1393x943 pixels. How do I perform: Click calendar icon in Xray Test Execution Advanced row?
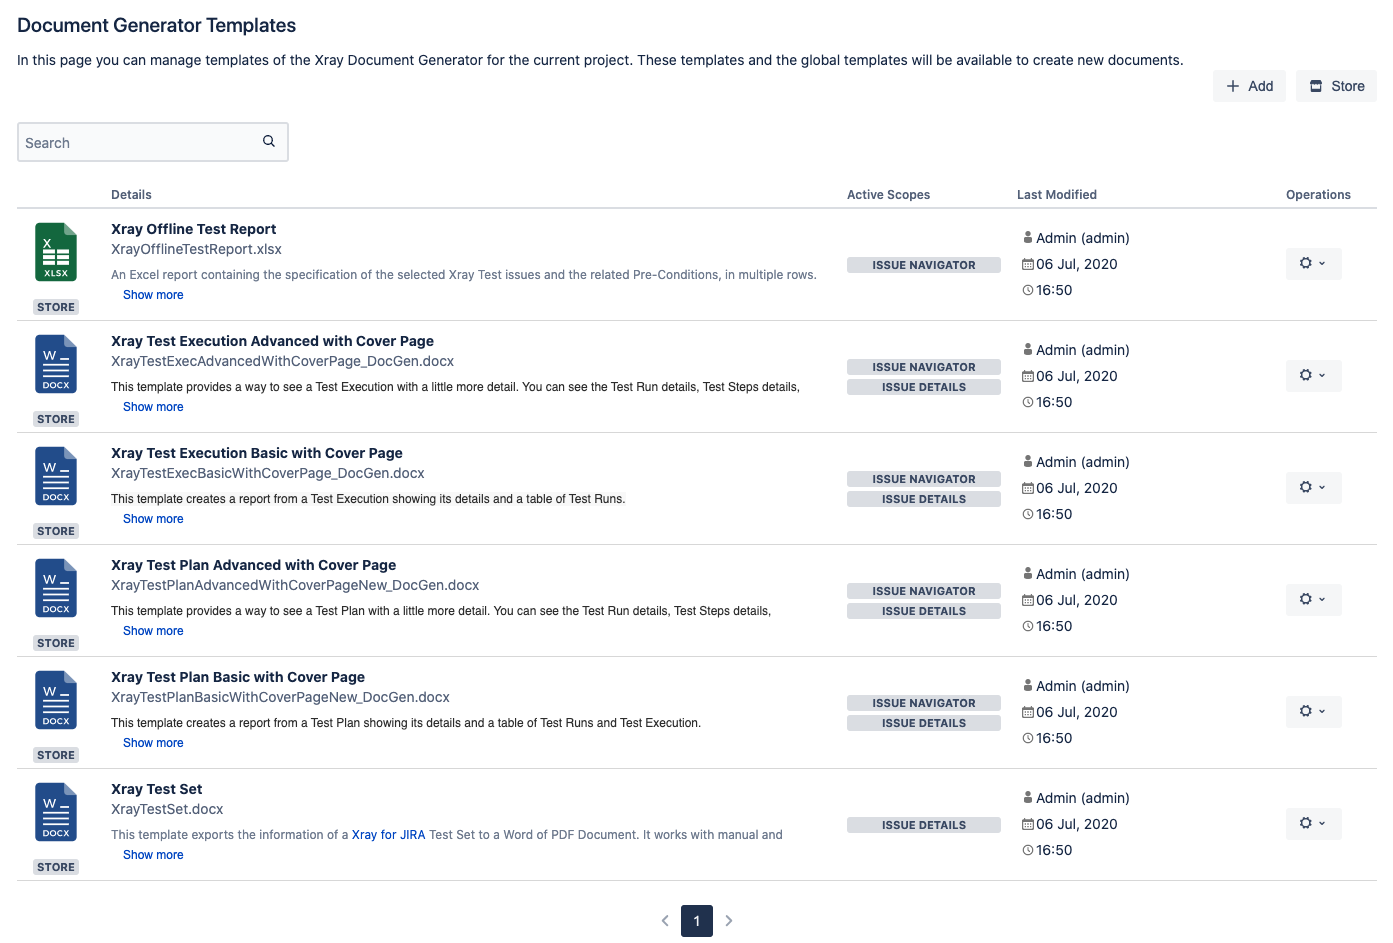[1028, 376]
